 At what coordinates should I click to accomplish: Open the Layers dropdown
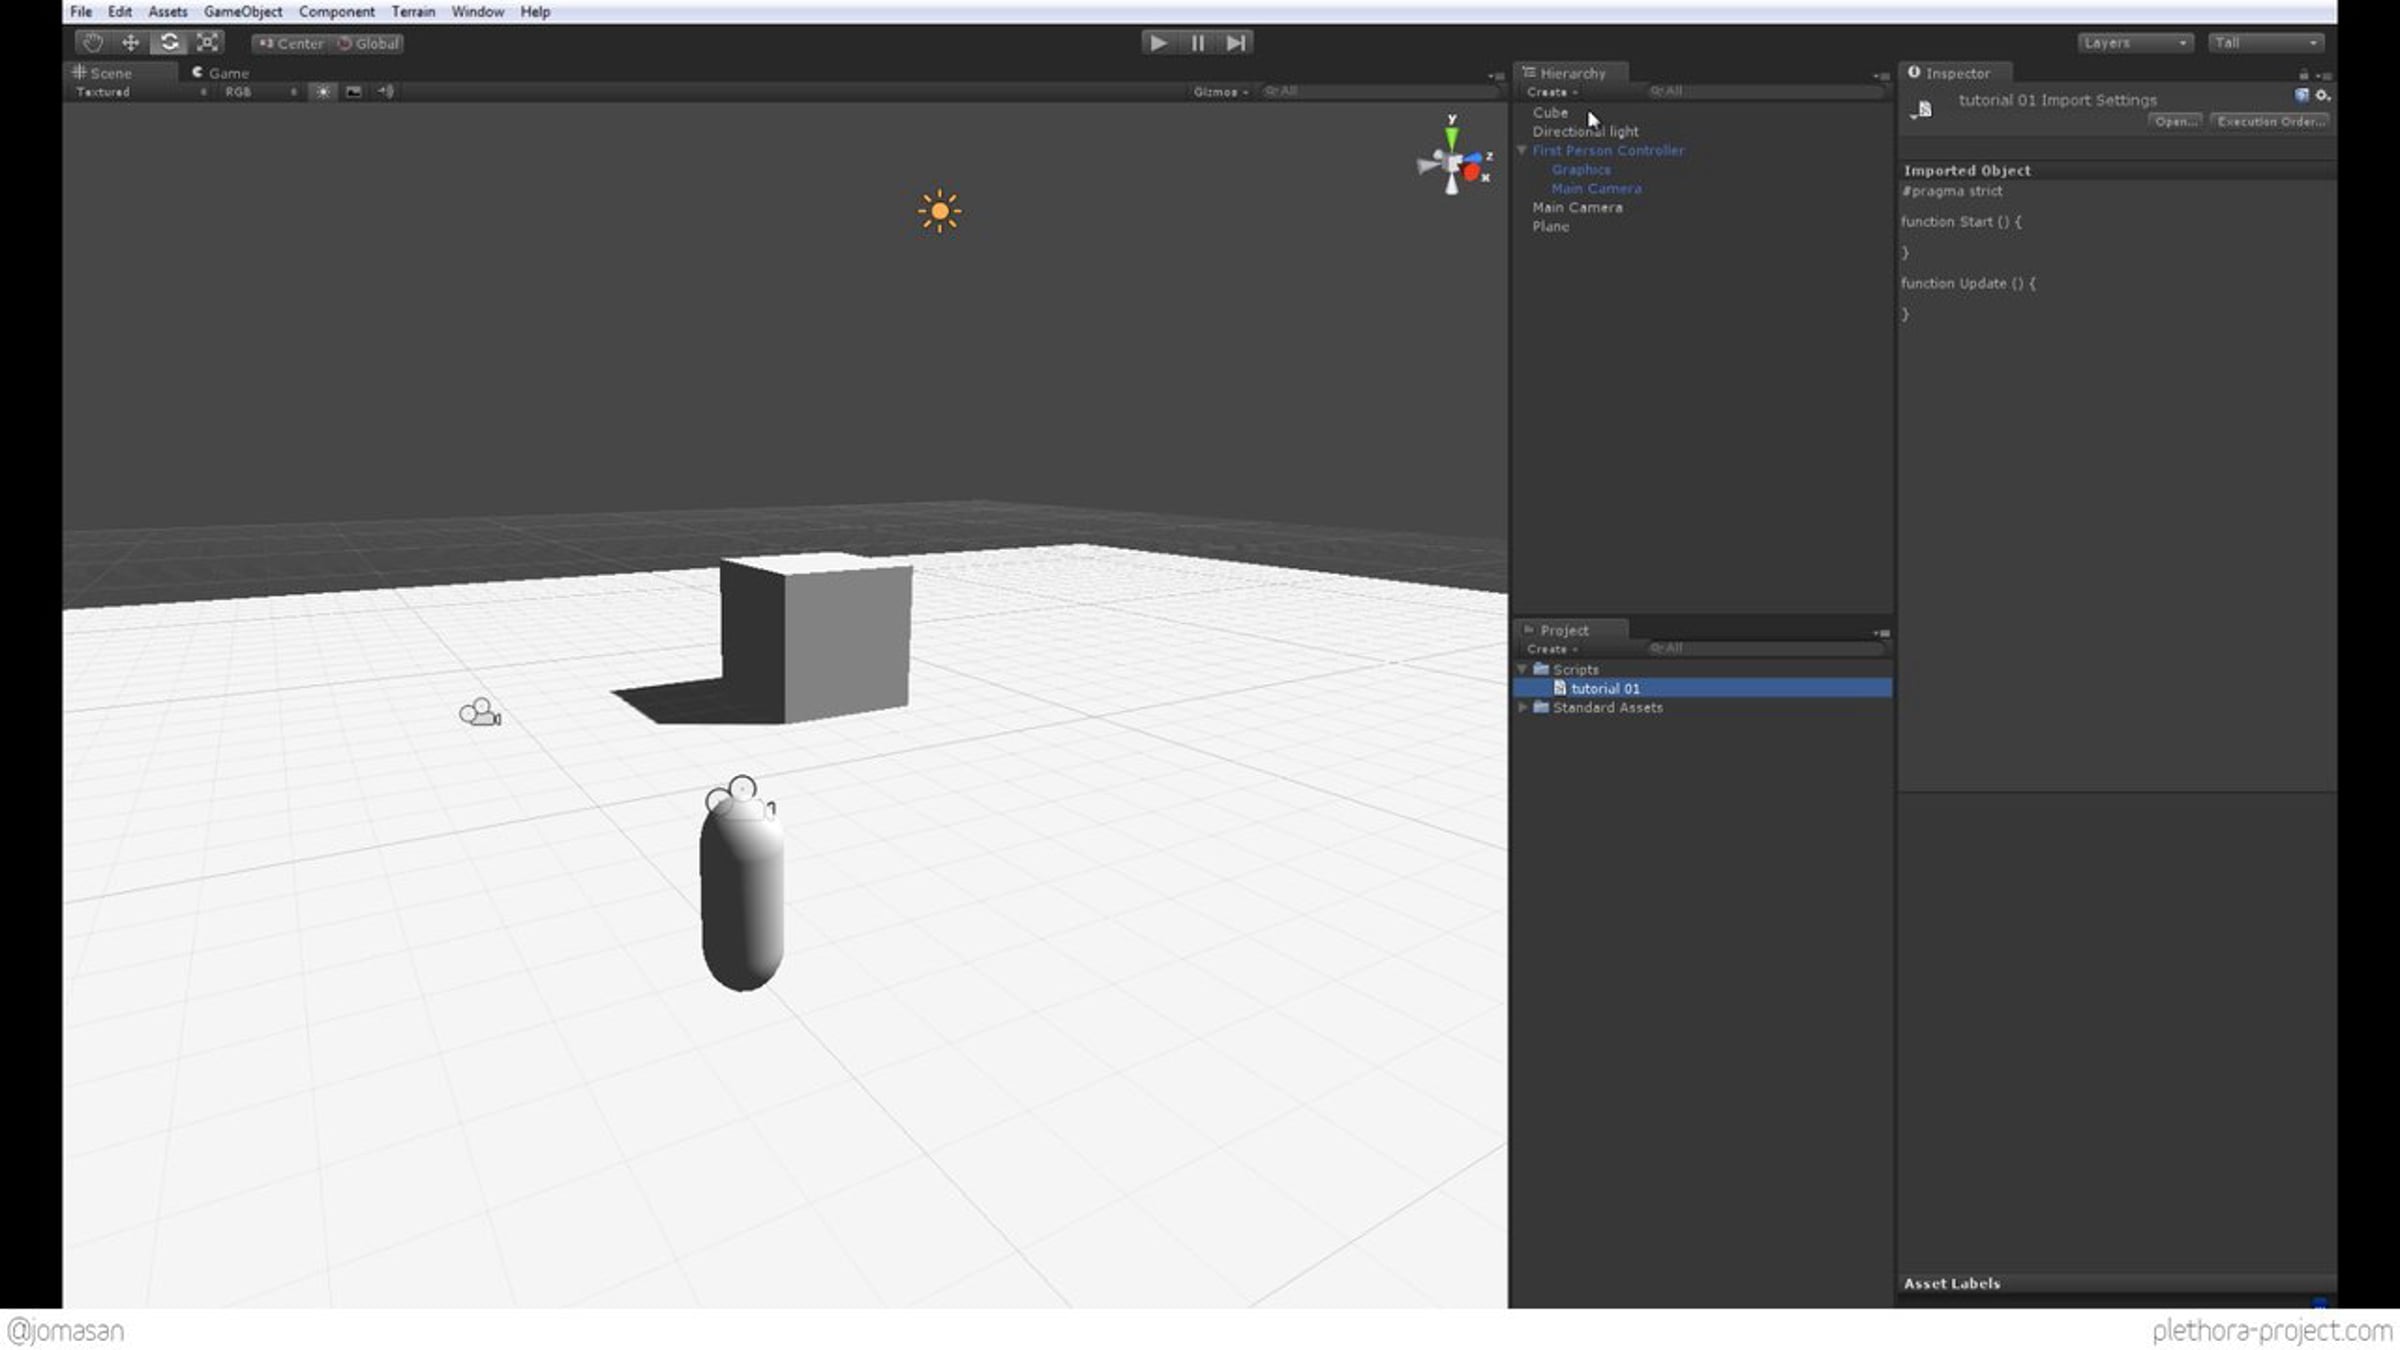point(2135,42)
